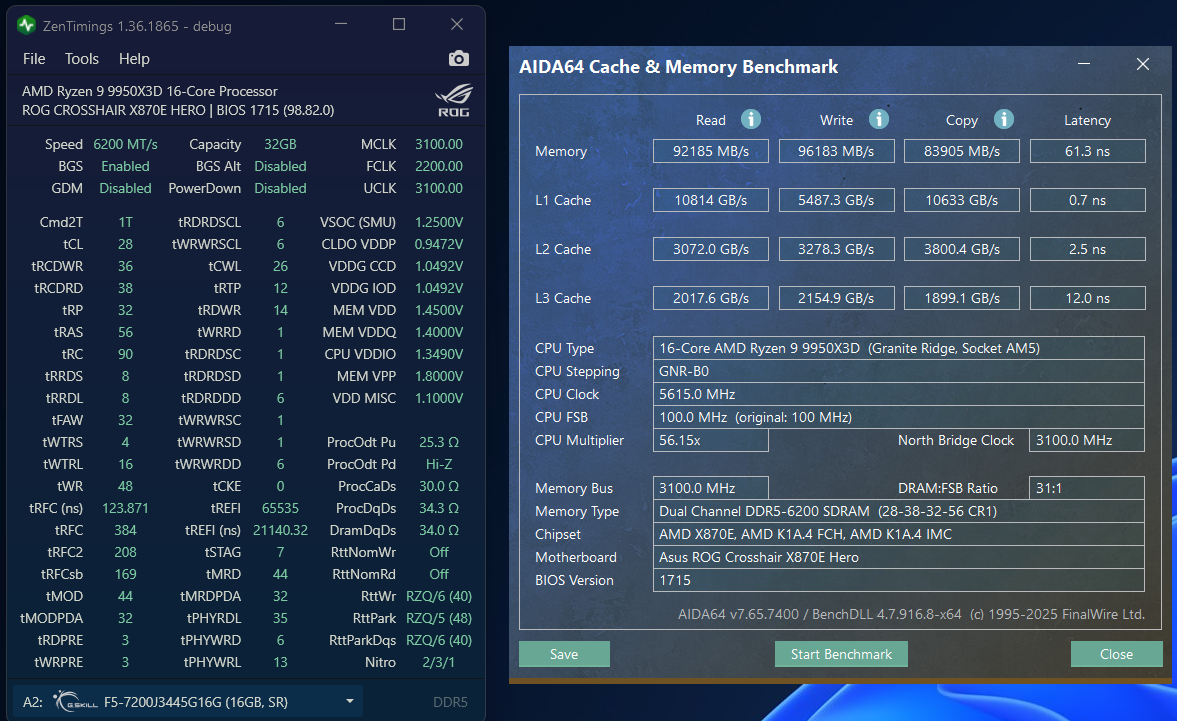Click the VSOC (SMU) value 1.2500V
The width and height of the screenshot is (1177, 721).
[x=439, y=222]
